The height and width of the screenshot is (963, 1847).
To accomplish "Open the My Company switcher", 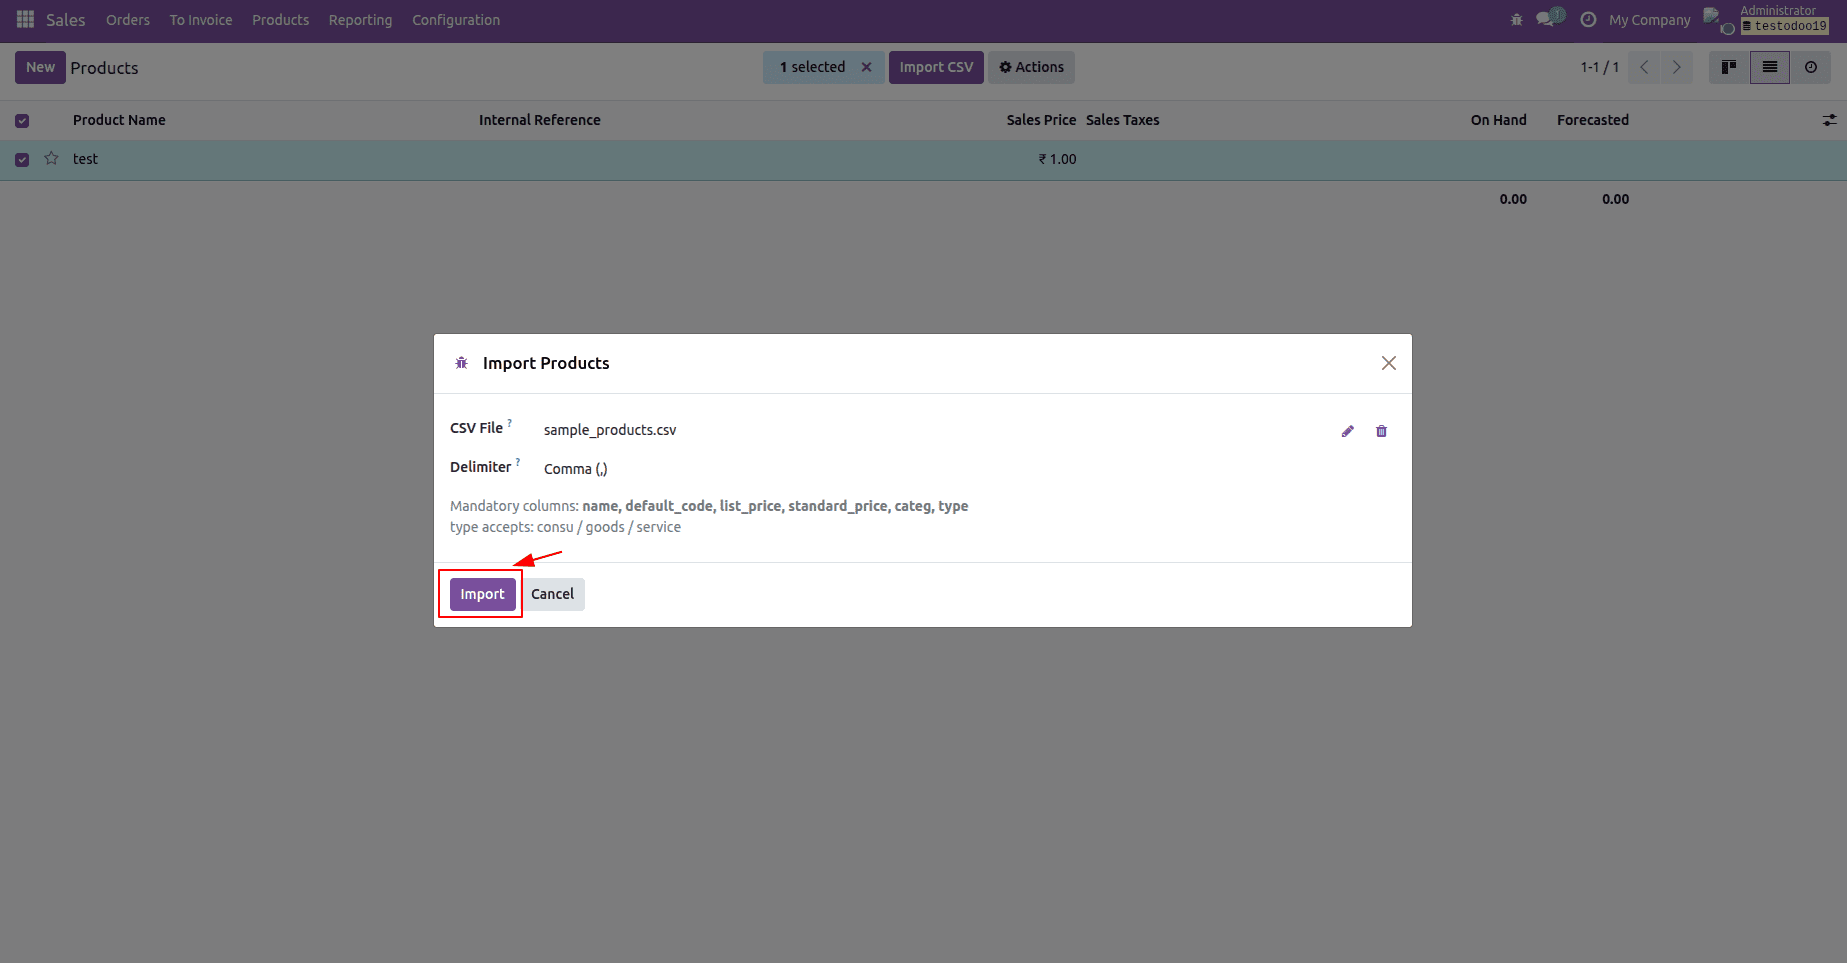I will click(x=1649, y=20).
